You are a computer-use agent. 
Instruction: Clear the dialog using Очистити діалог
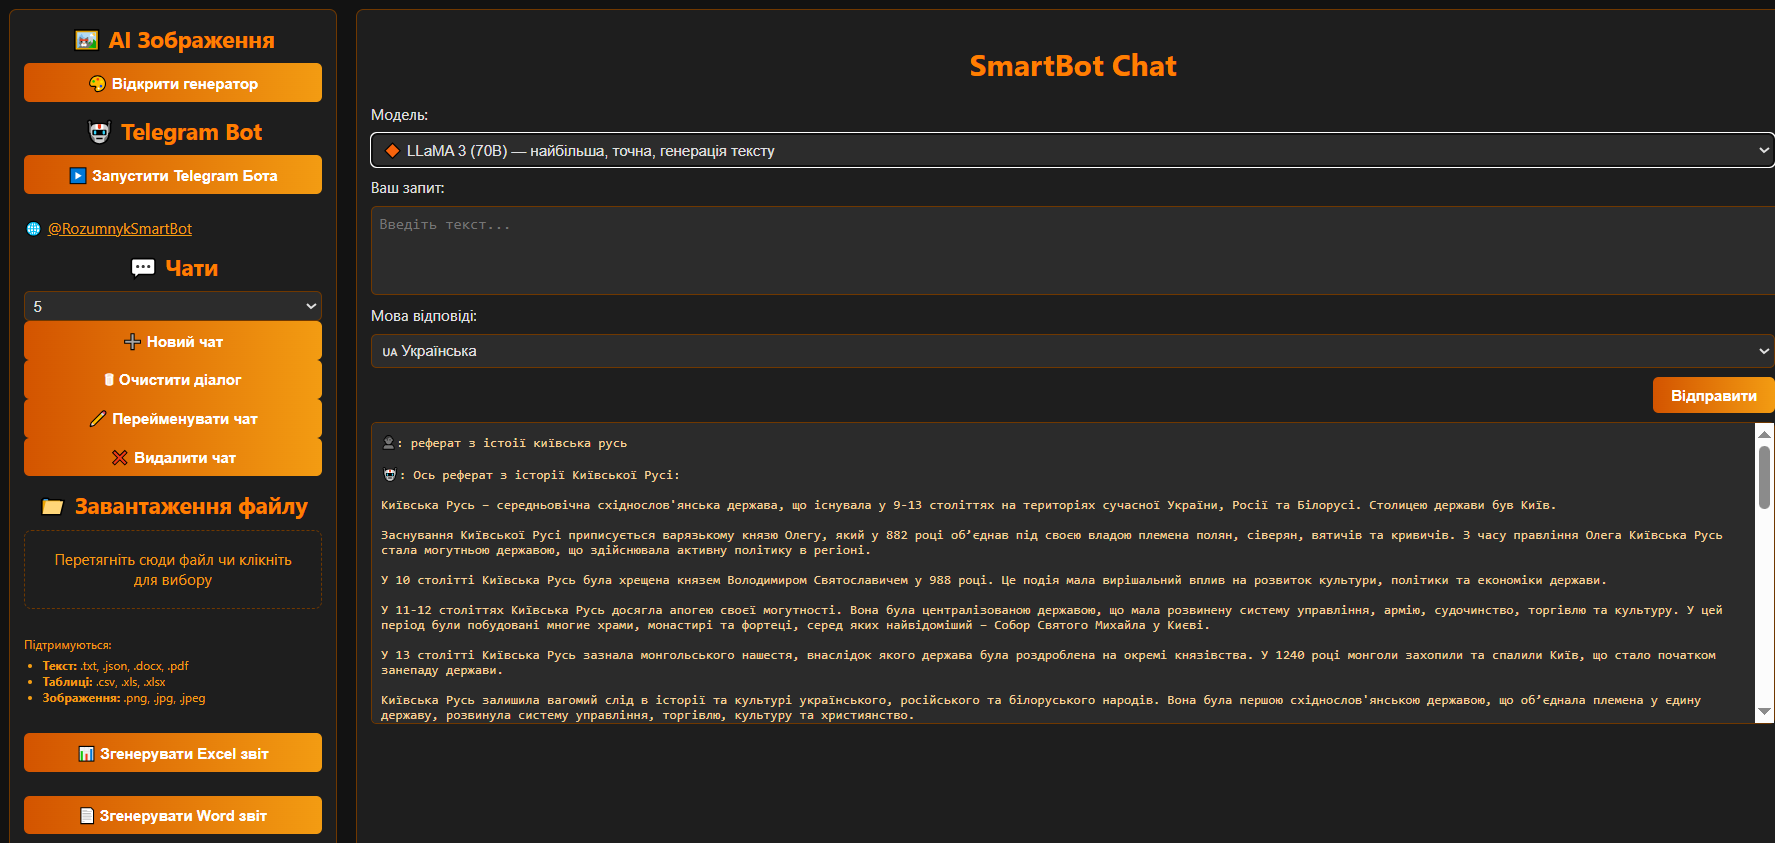pyautogui.click(x=173, y=380)
